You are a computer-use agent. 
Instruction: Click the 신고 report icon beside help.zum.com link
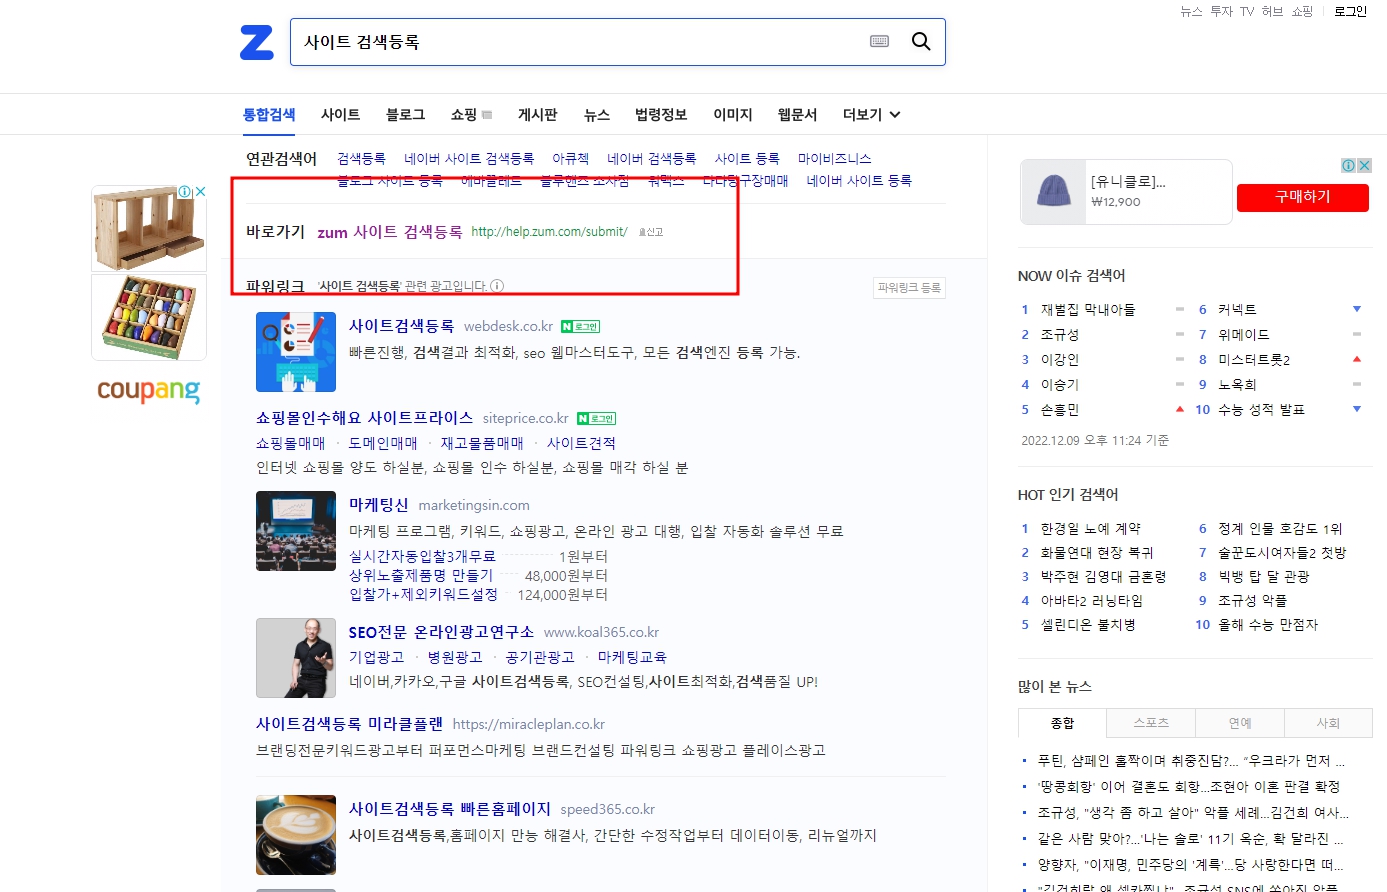click(650, 232)
